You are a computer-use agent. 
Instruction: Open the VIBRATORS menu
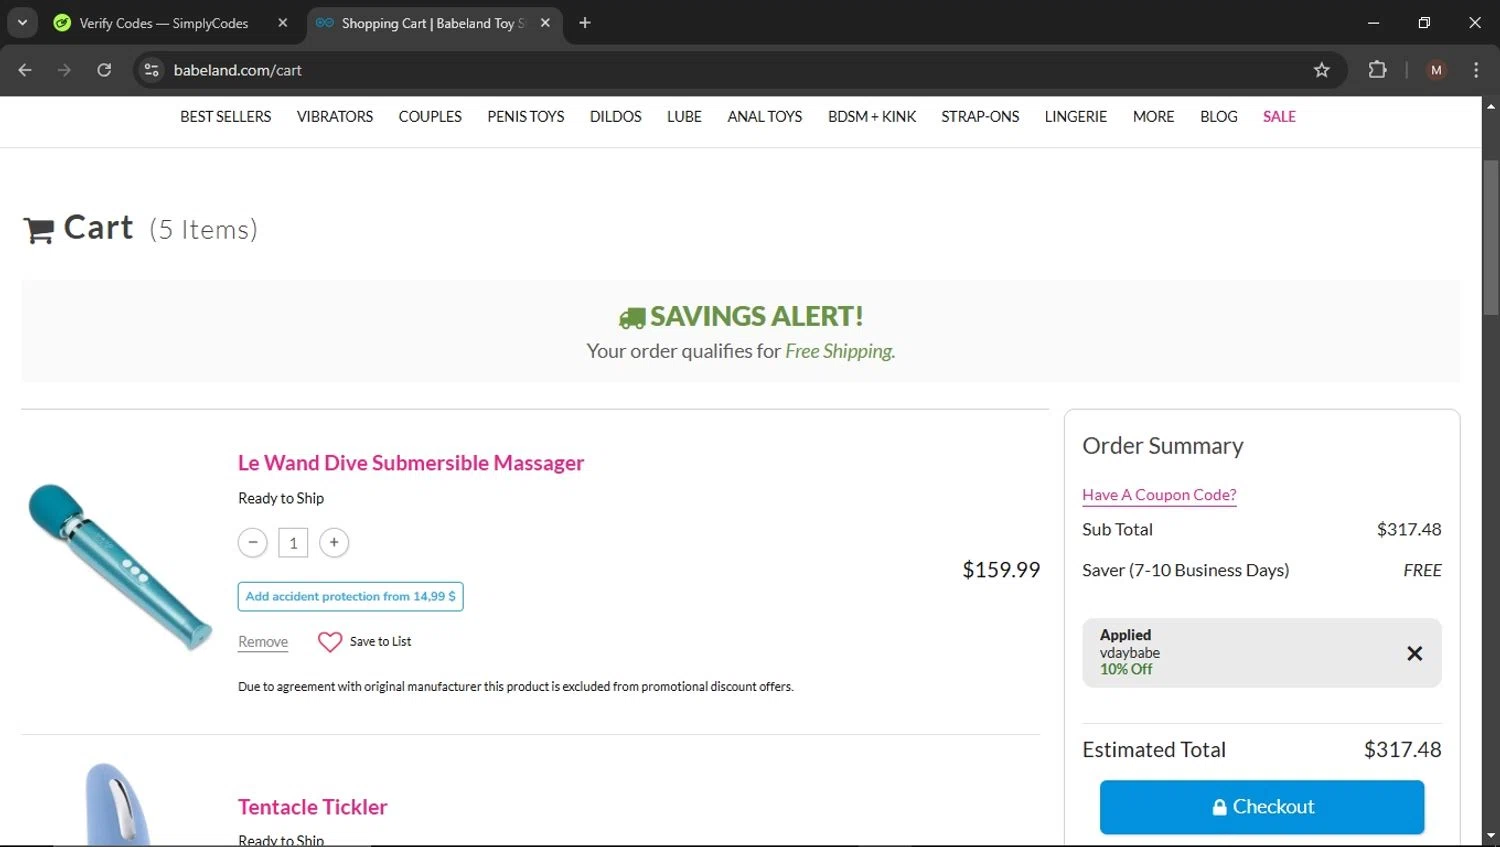pos(335,117)
